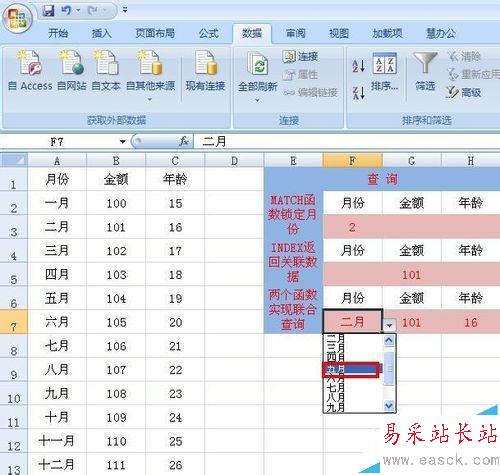This screenshot has width=500, height=475.
Task: Open the Office button menu
Action: click(17, 18)
